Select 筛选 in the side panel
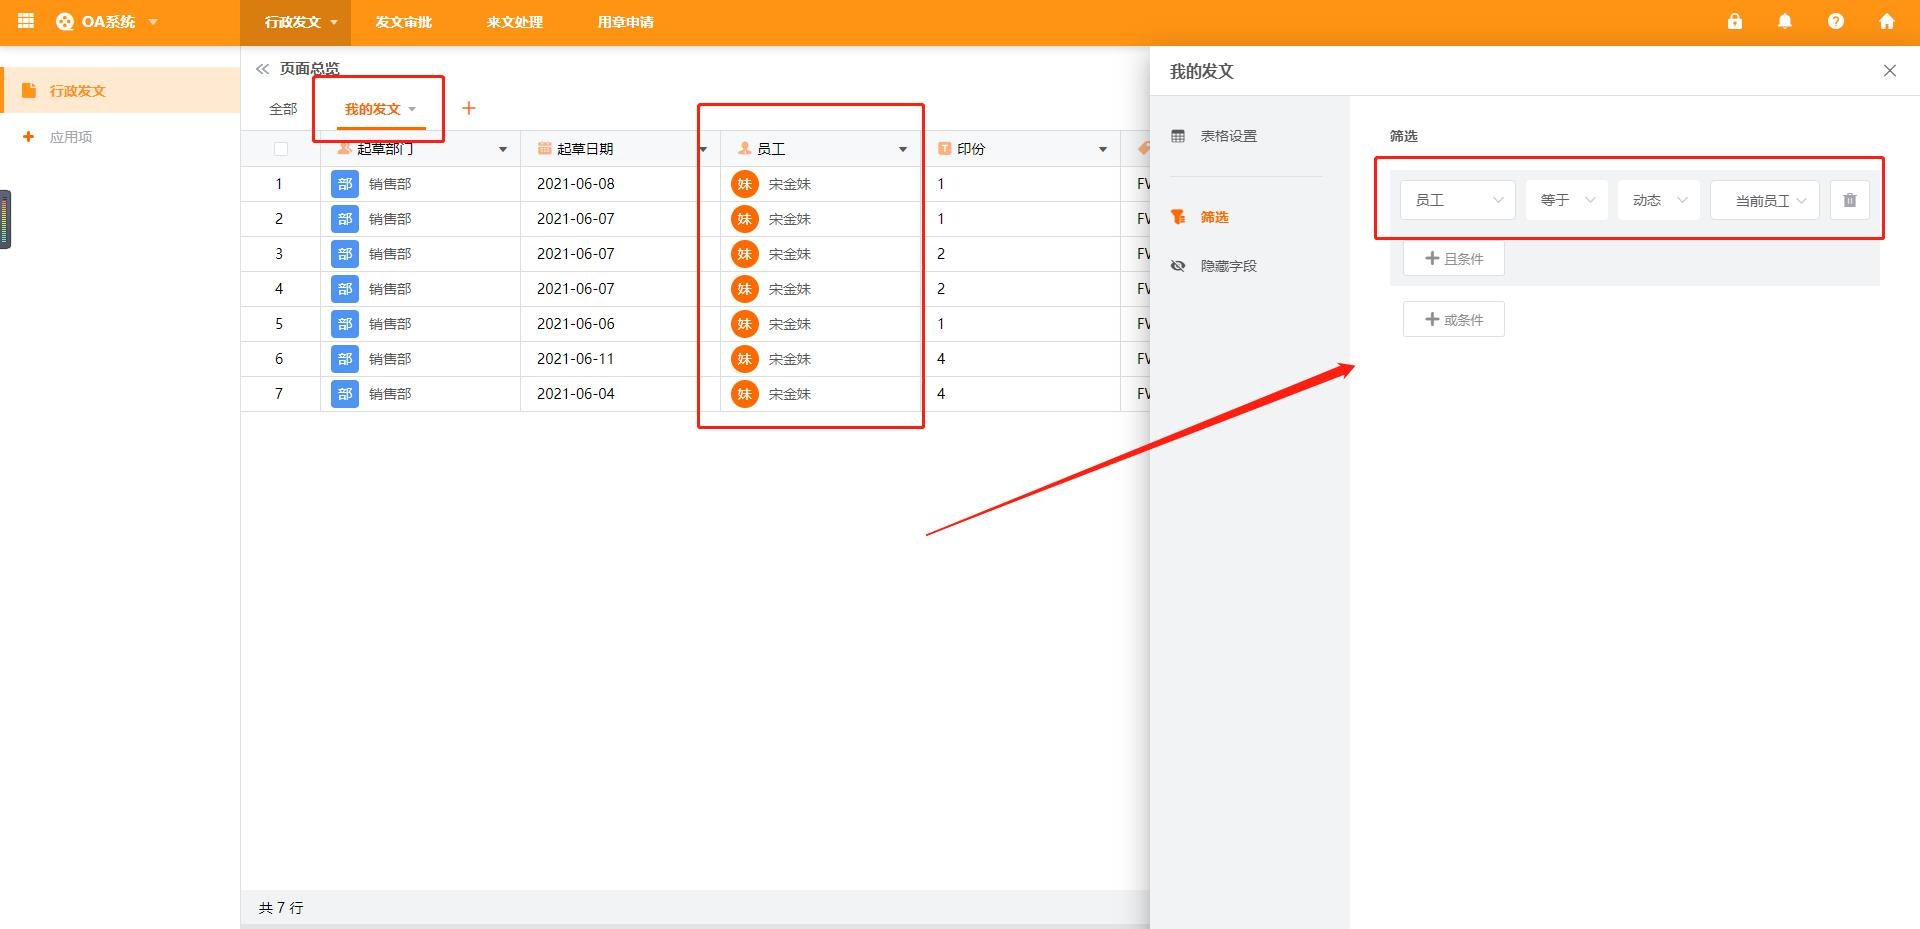Image resolution: width=1920 pixels, height=929 pixels. click(1215, 217)
